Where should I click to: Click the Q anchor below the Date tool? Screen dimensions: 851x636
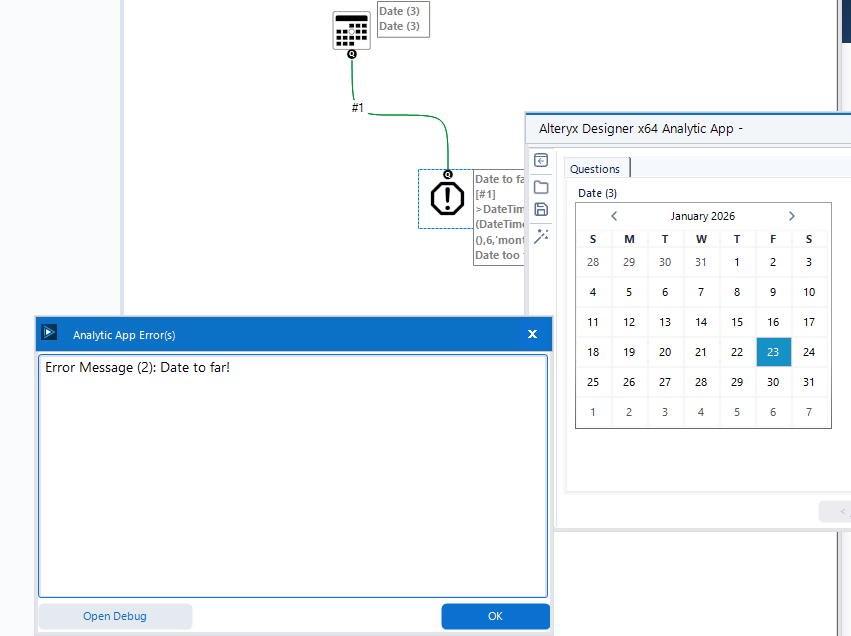[x=350, y=54]
